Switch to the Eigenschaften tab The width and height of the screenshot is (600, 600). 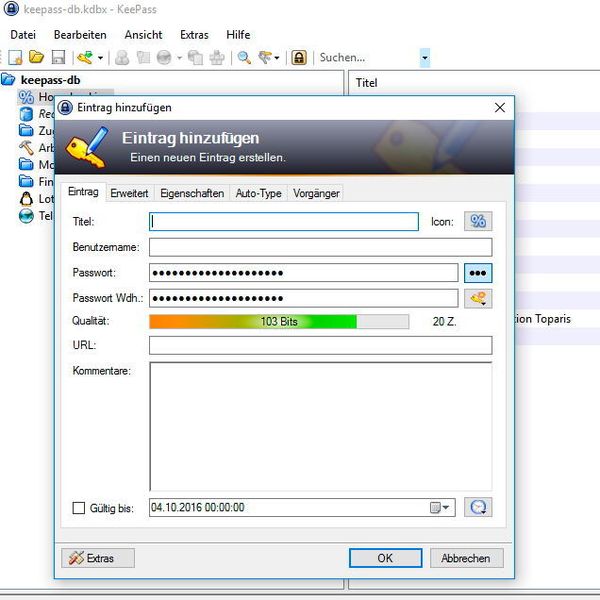point(192,193)
